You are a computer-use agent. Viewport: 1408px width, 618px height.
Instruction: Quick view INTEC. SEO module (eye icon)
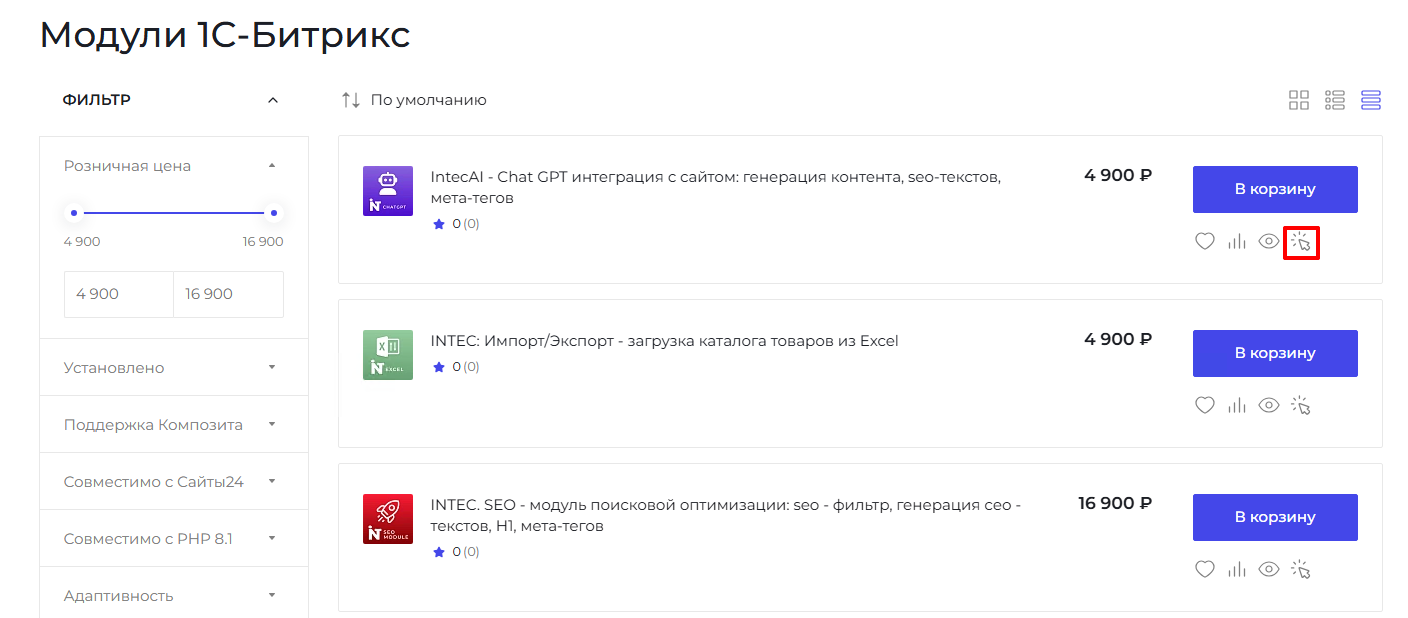pos(1269,569)
